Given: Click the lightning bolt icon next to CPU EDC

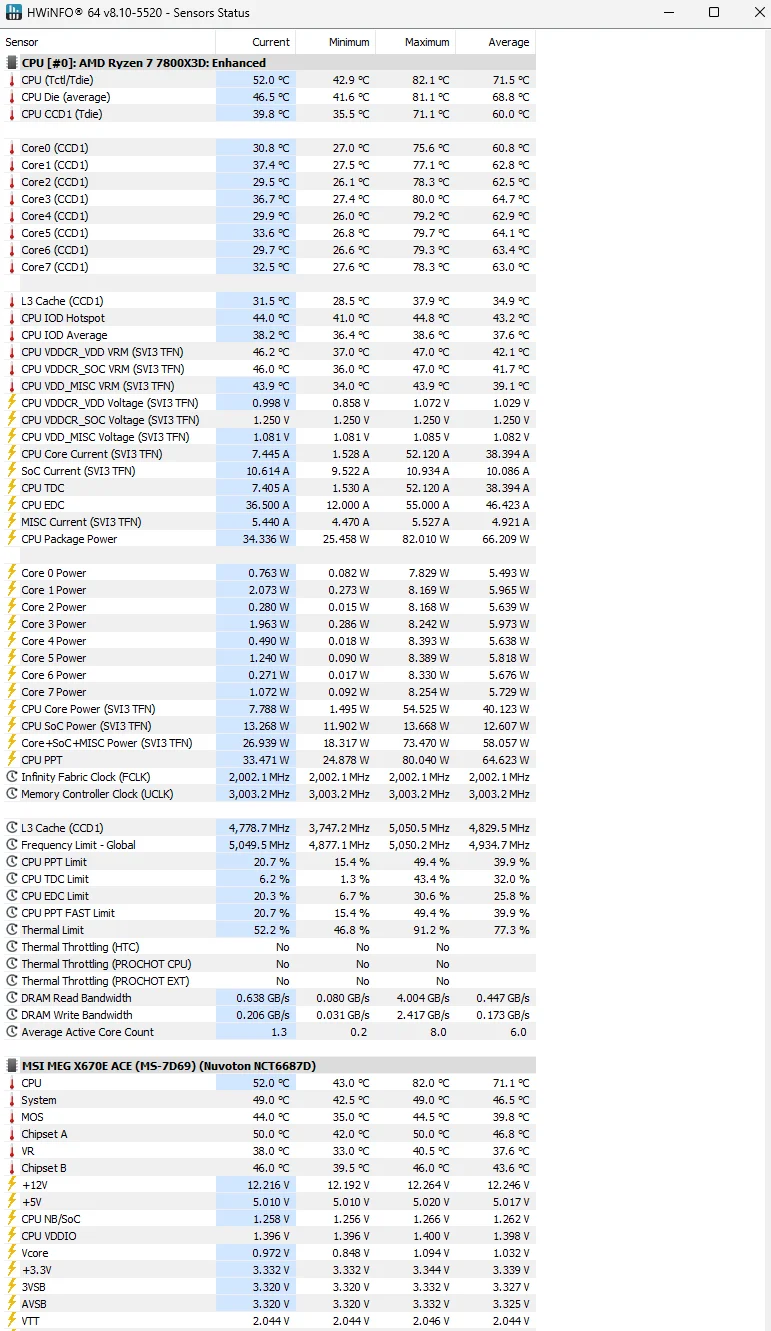Looking at the screenshot, I should tap(12, 505).
